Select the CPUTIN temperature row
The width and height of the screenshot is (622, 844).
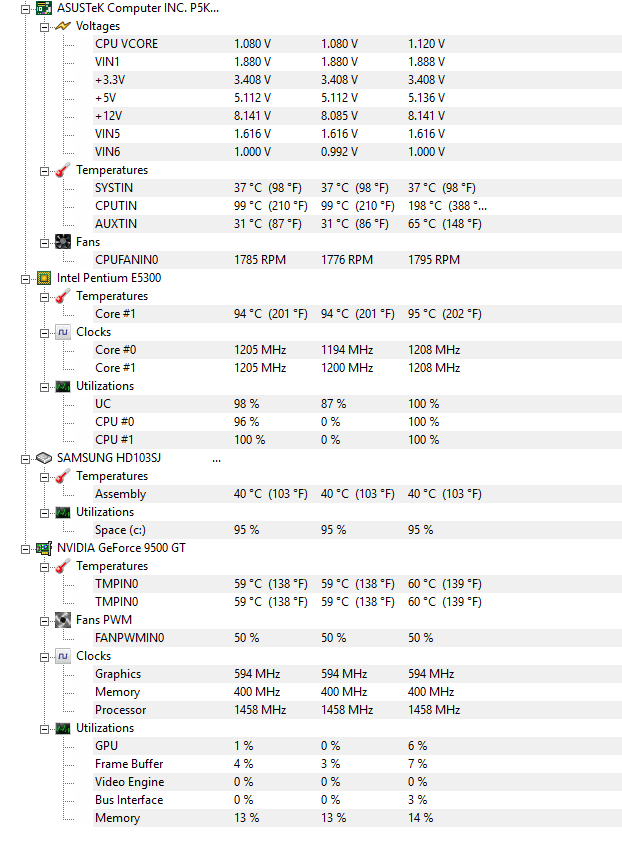pos(357,206)
